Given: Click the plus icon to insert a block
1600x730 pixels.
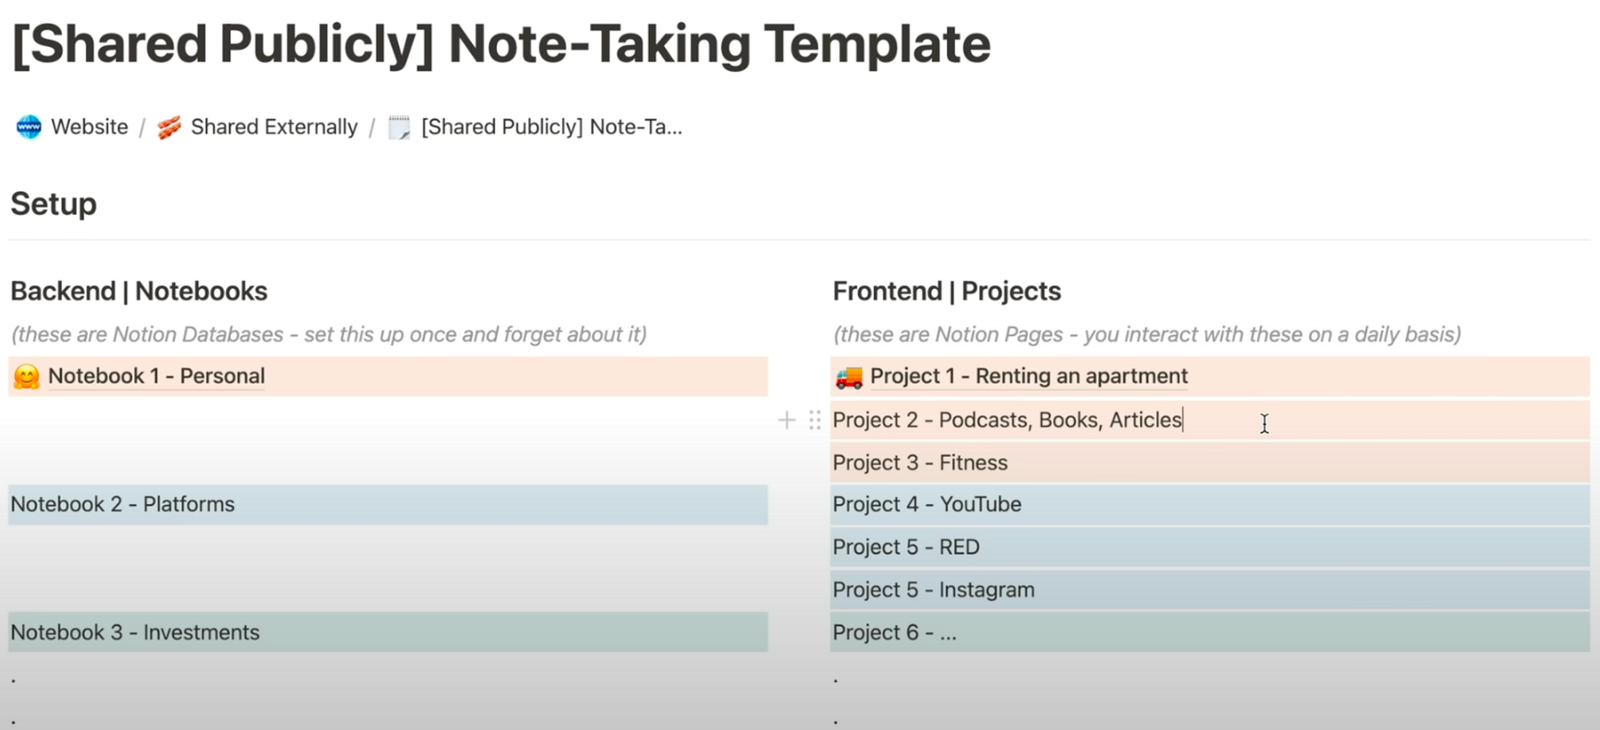Looking at the screenshot, I should pos(786,420).
